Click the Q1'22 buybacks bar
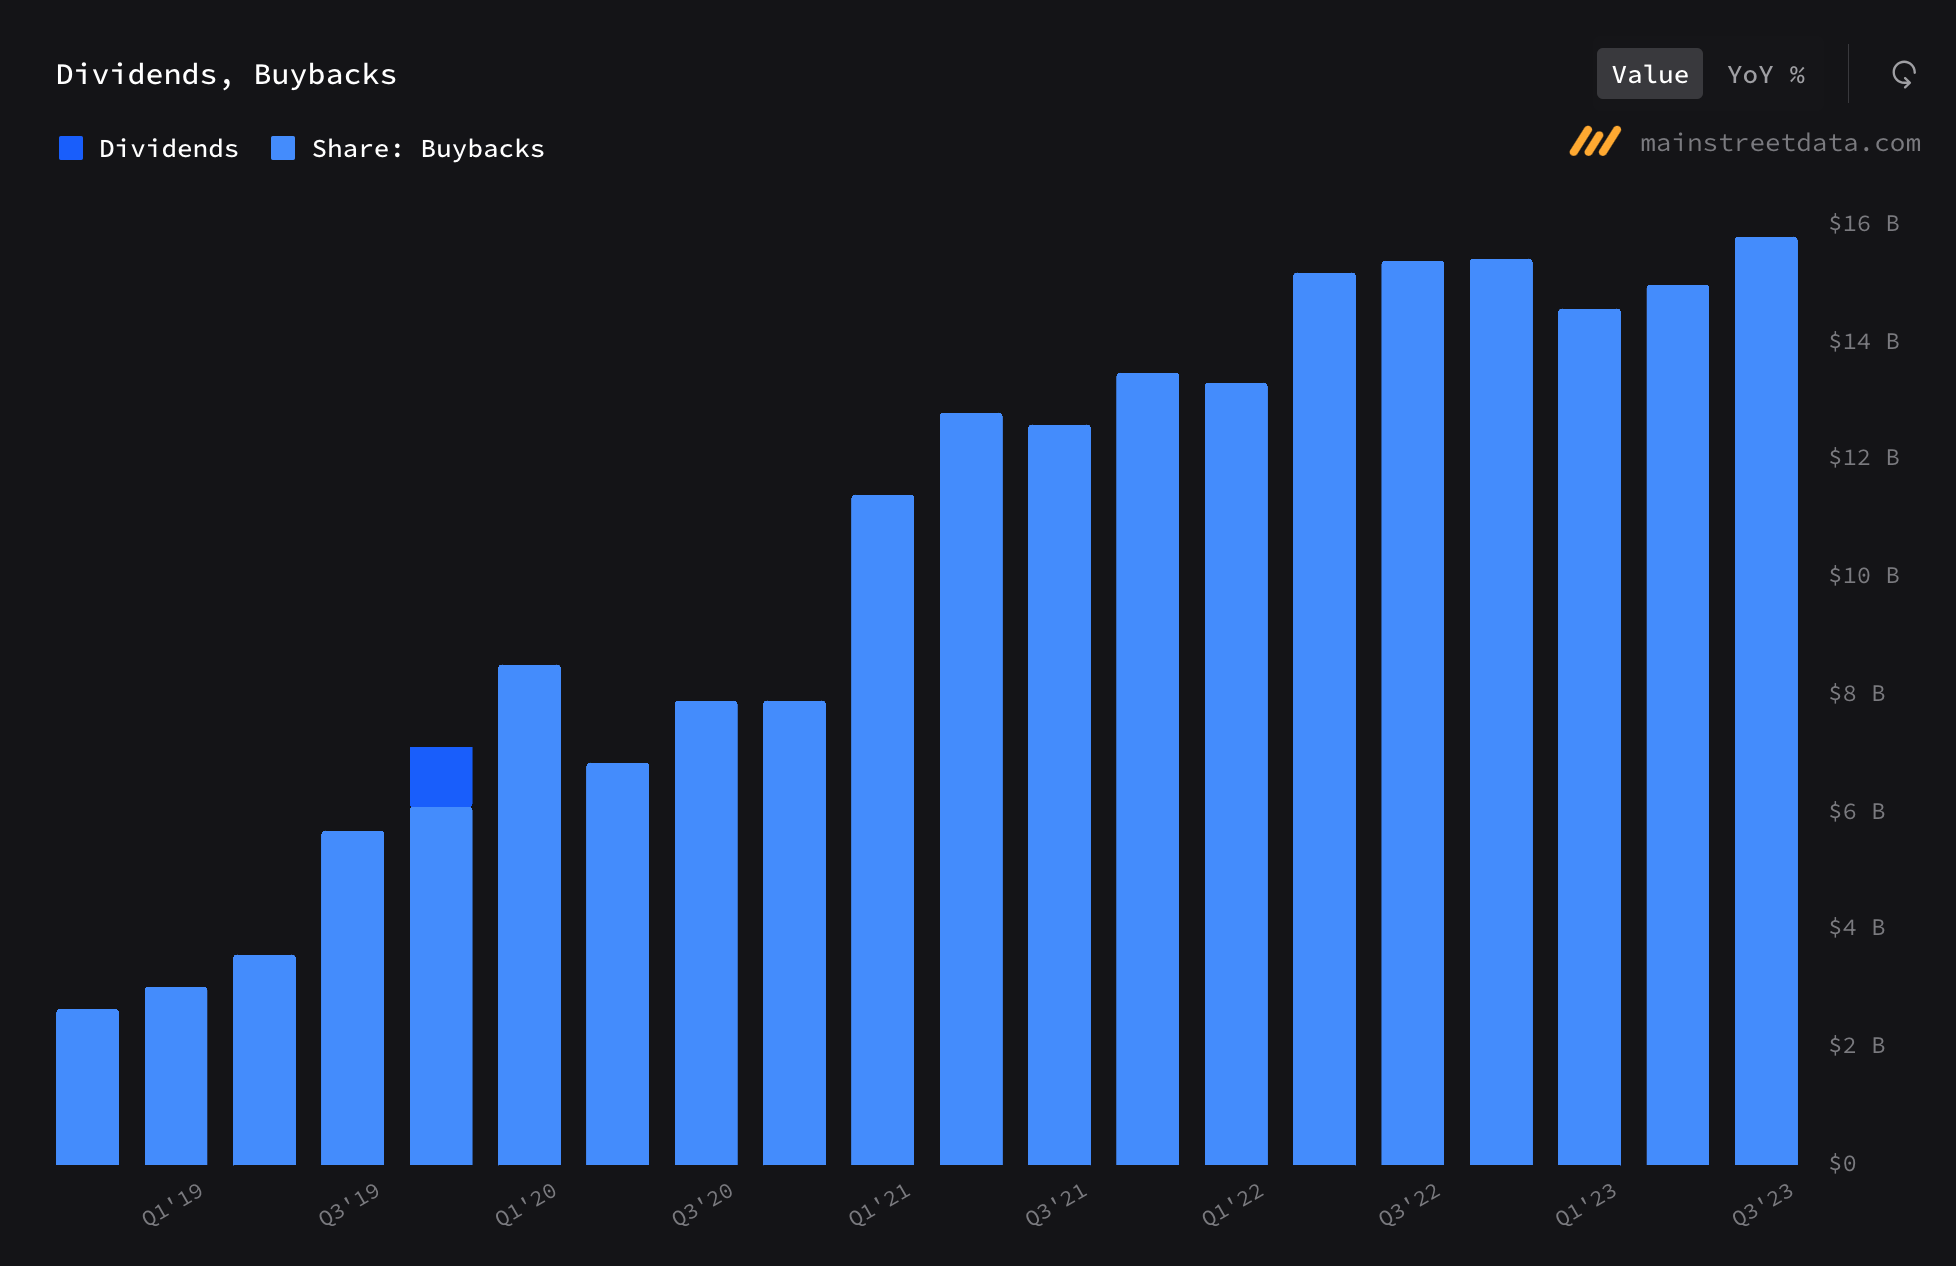Screen dimensions: 1956x1266 click(1236, 774)
